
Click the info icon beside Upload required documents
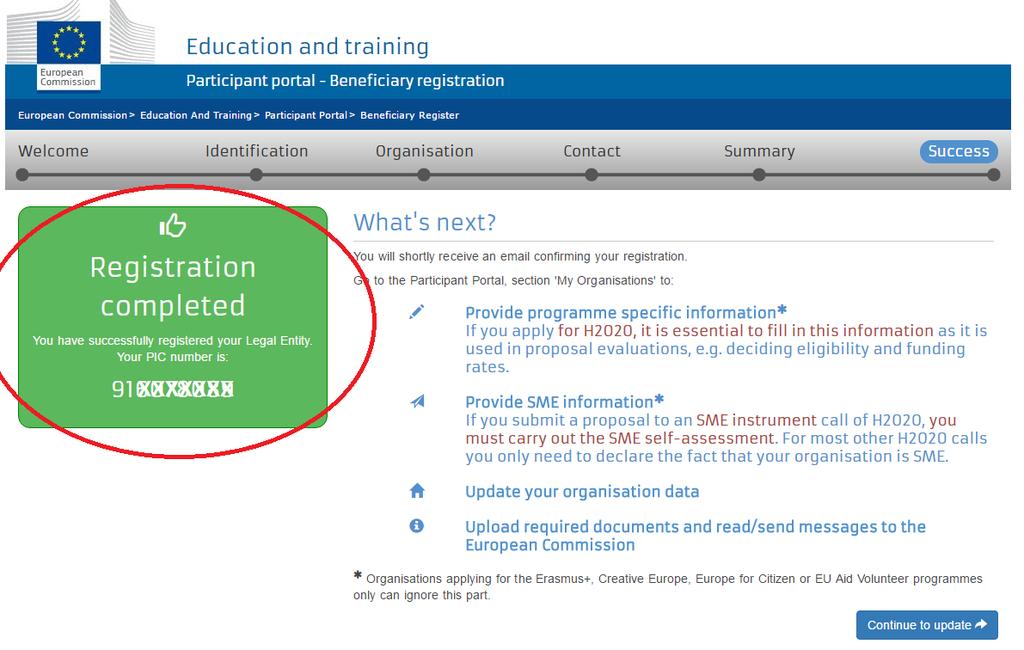point(417,526)
